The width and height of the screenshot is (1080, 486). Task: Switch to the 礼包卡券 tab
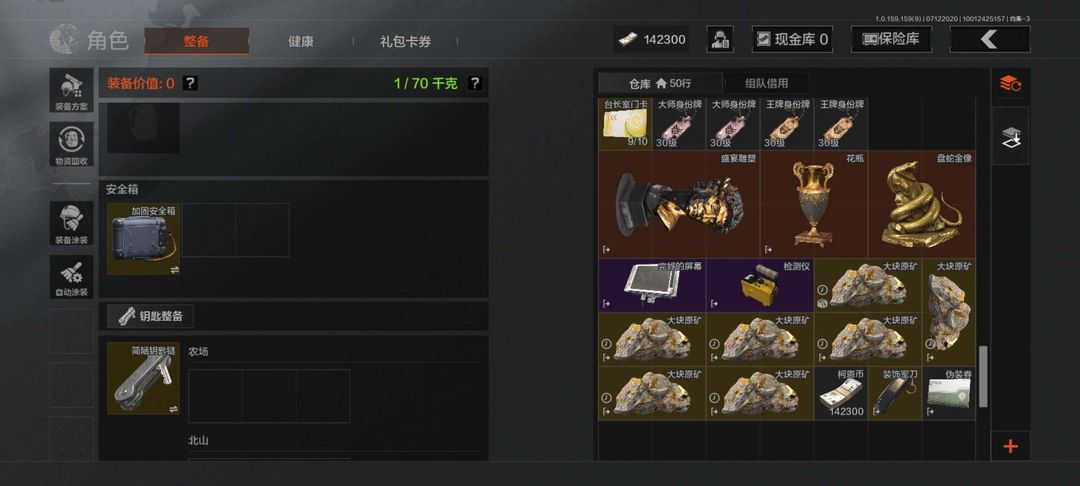coord(405,41)
